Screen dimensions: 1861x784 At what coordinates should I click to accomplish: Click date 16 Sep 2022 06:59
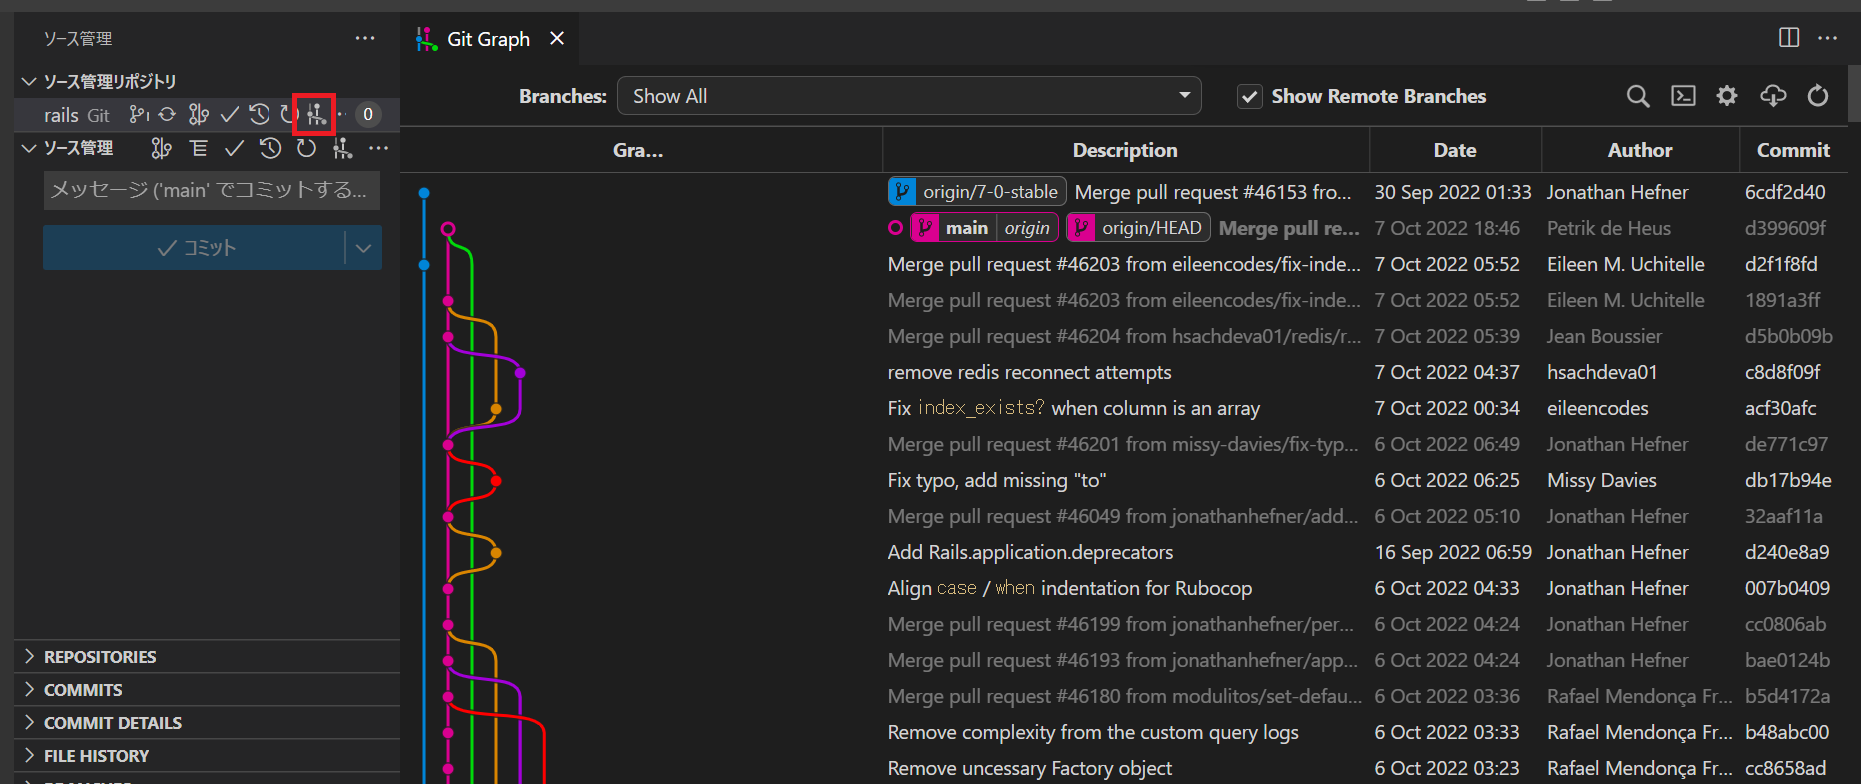[1453, 552]
